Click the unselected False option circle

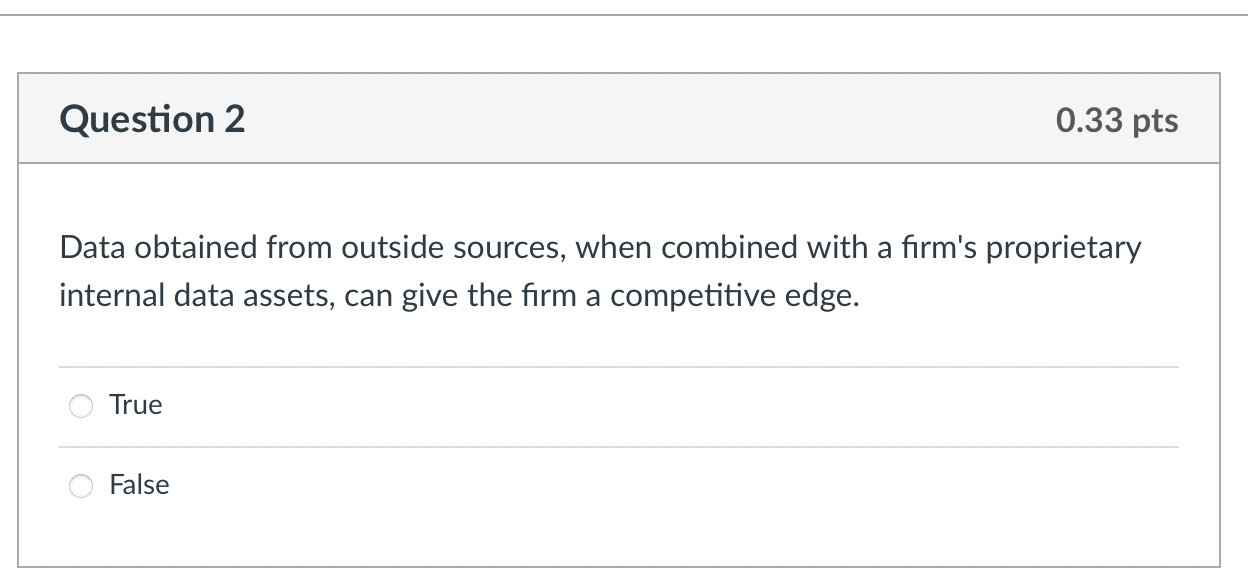coord(80,486)
